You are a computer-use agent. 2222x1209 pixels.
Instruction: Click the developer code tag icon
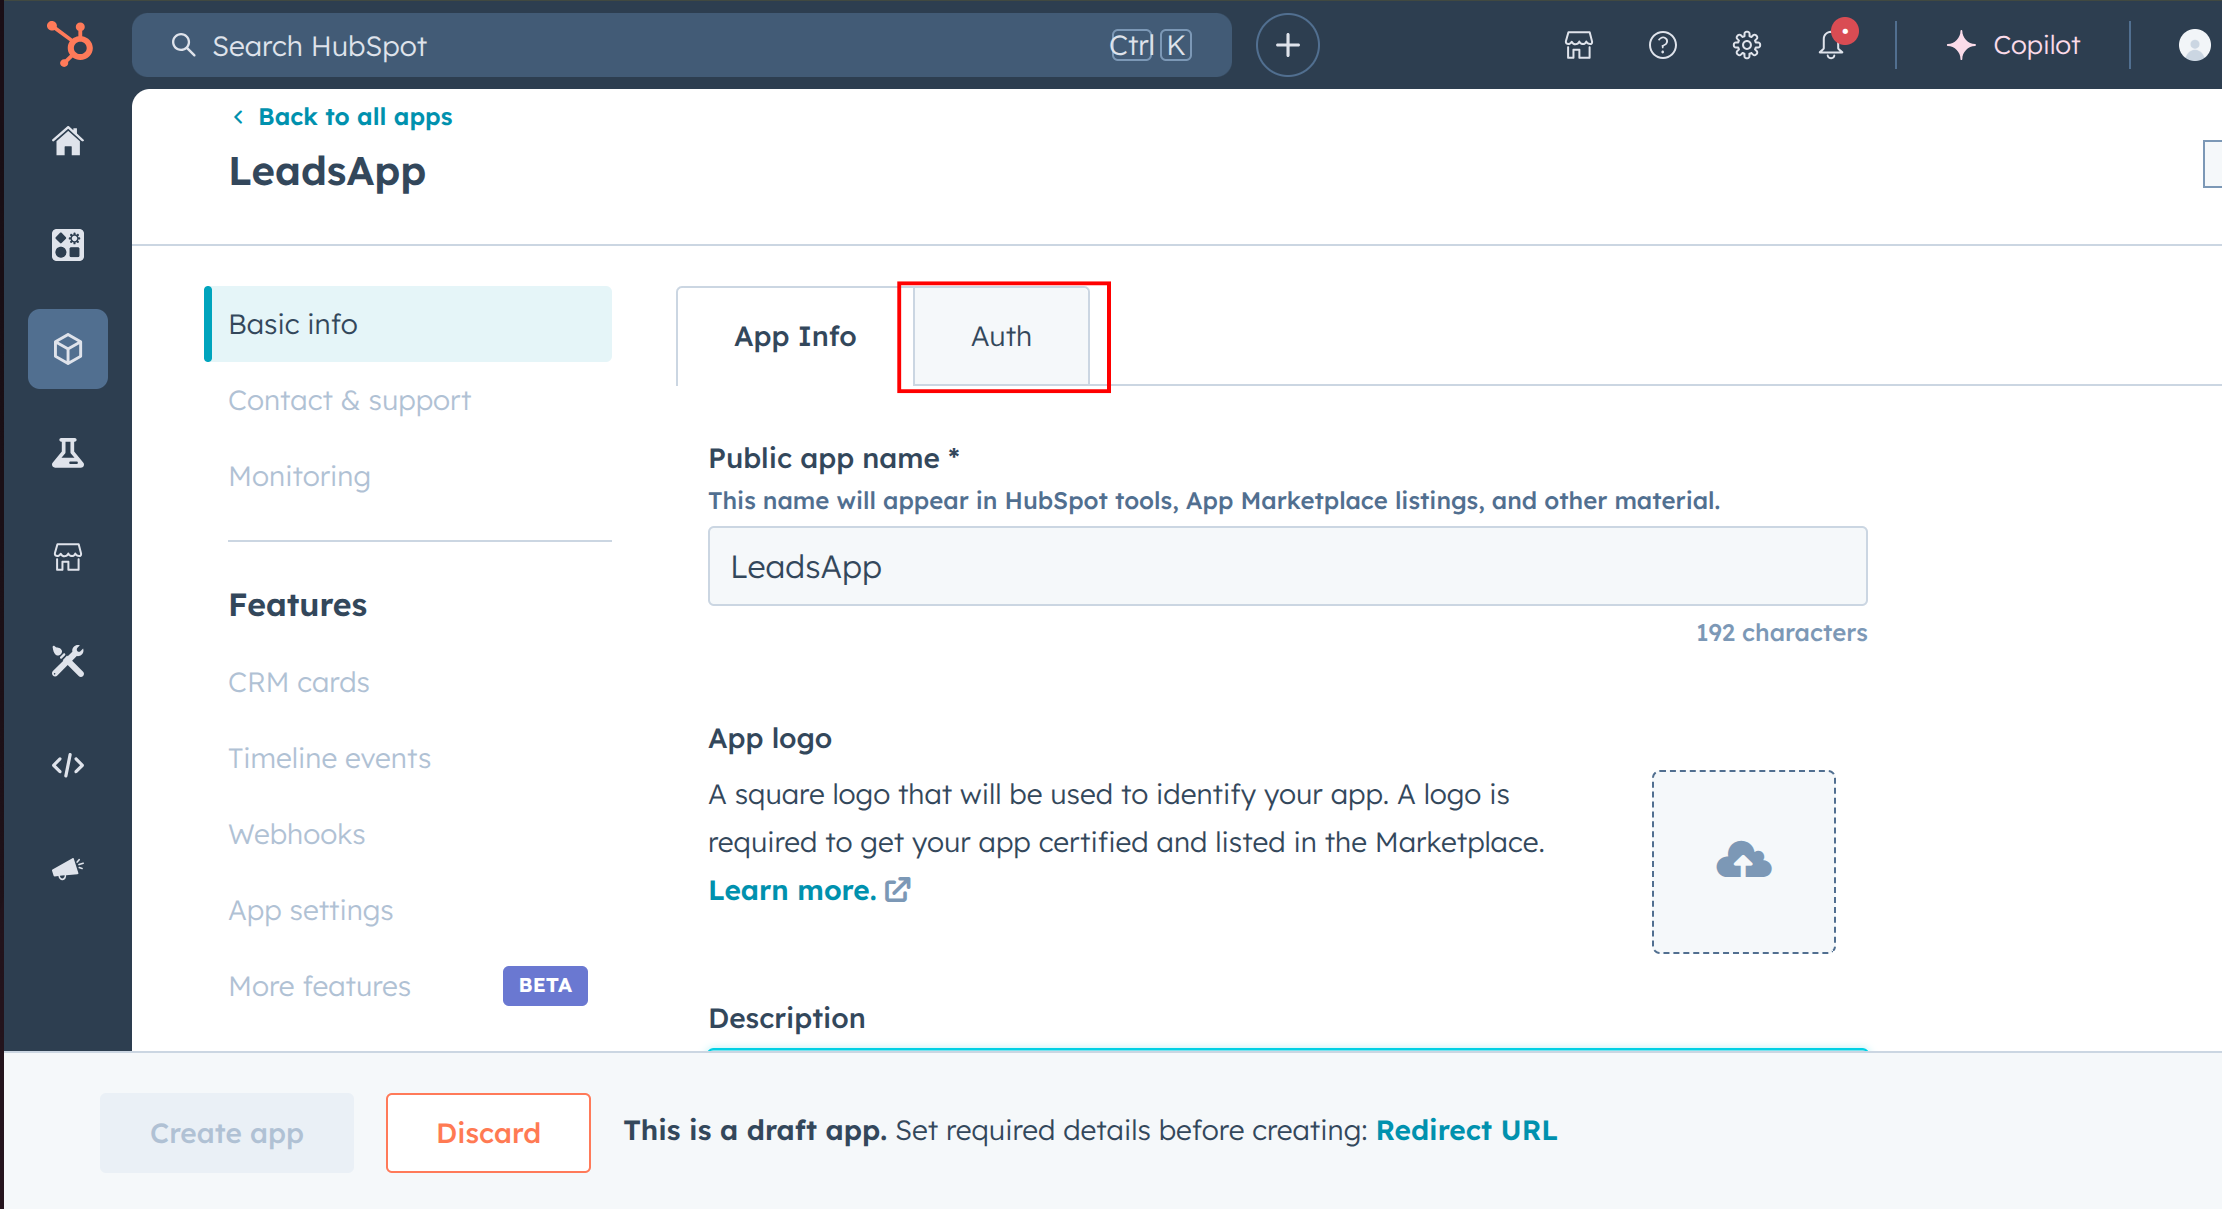(x=68, y=764)
